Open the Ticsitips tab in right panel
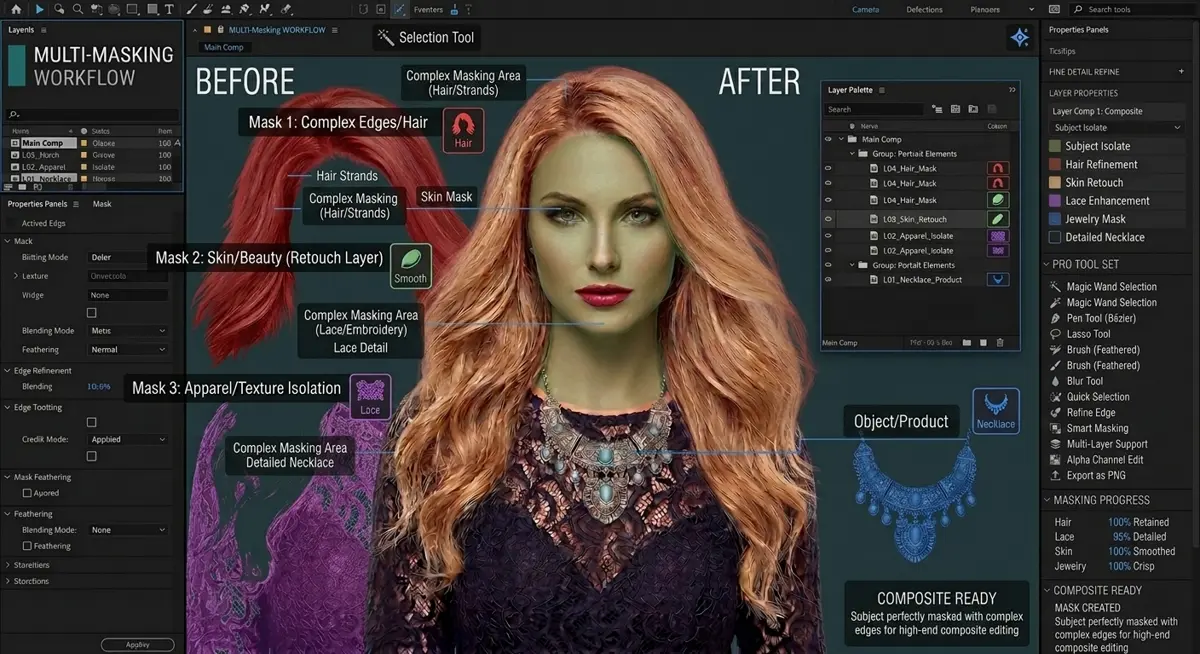The height and width of the screenshot is (654, 1200). [x=1062, y=50]
